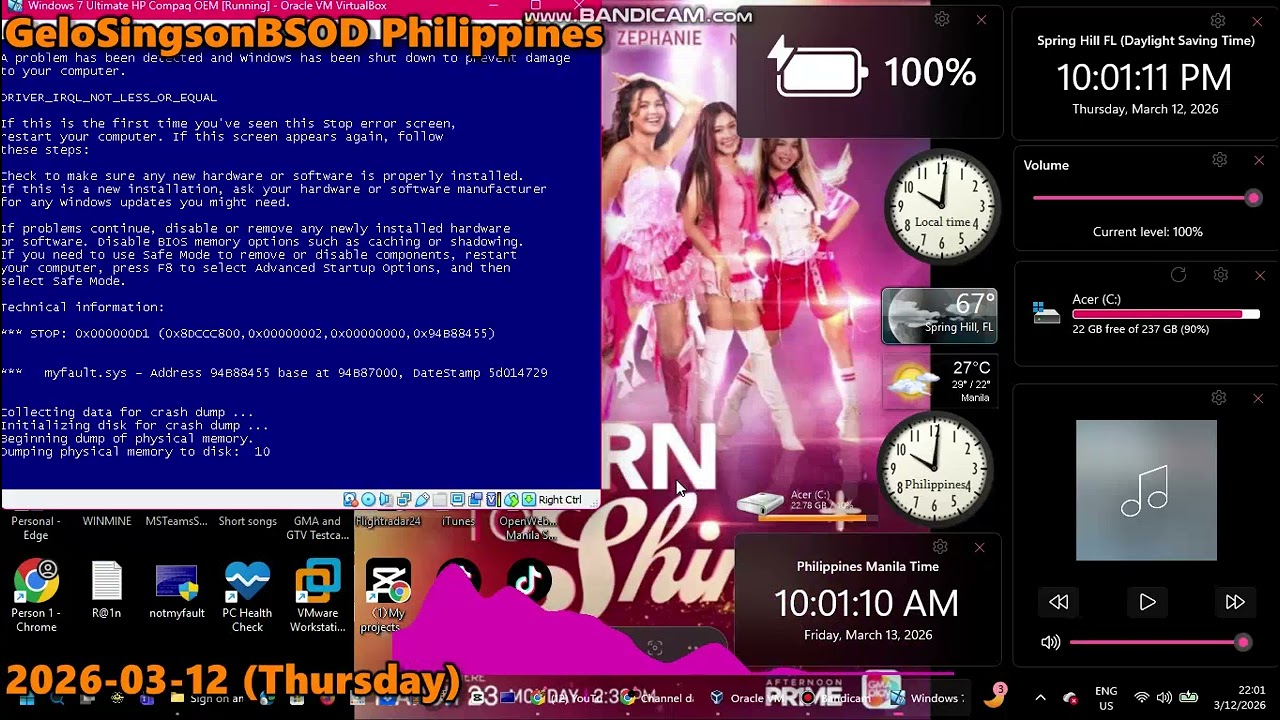The image size is (1280, 720).
Task: Open VMware Workstation desktop shortcut
Action: point(318,597)
